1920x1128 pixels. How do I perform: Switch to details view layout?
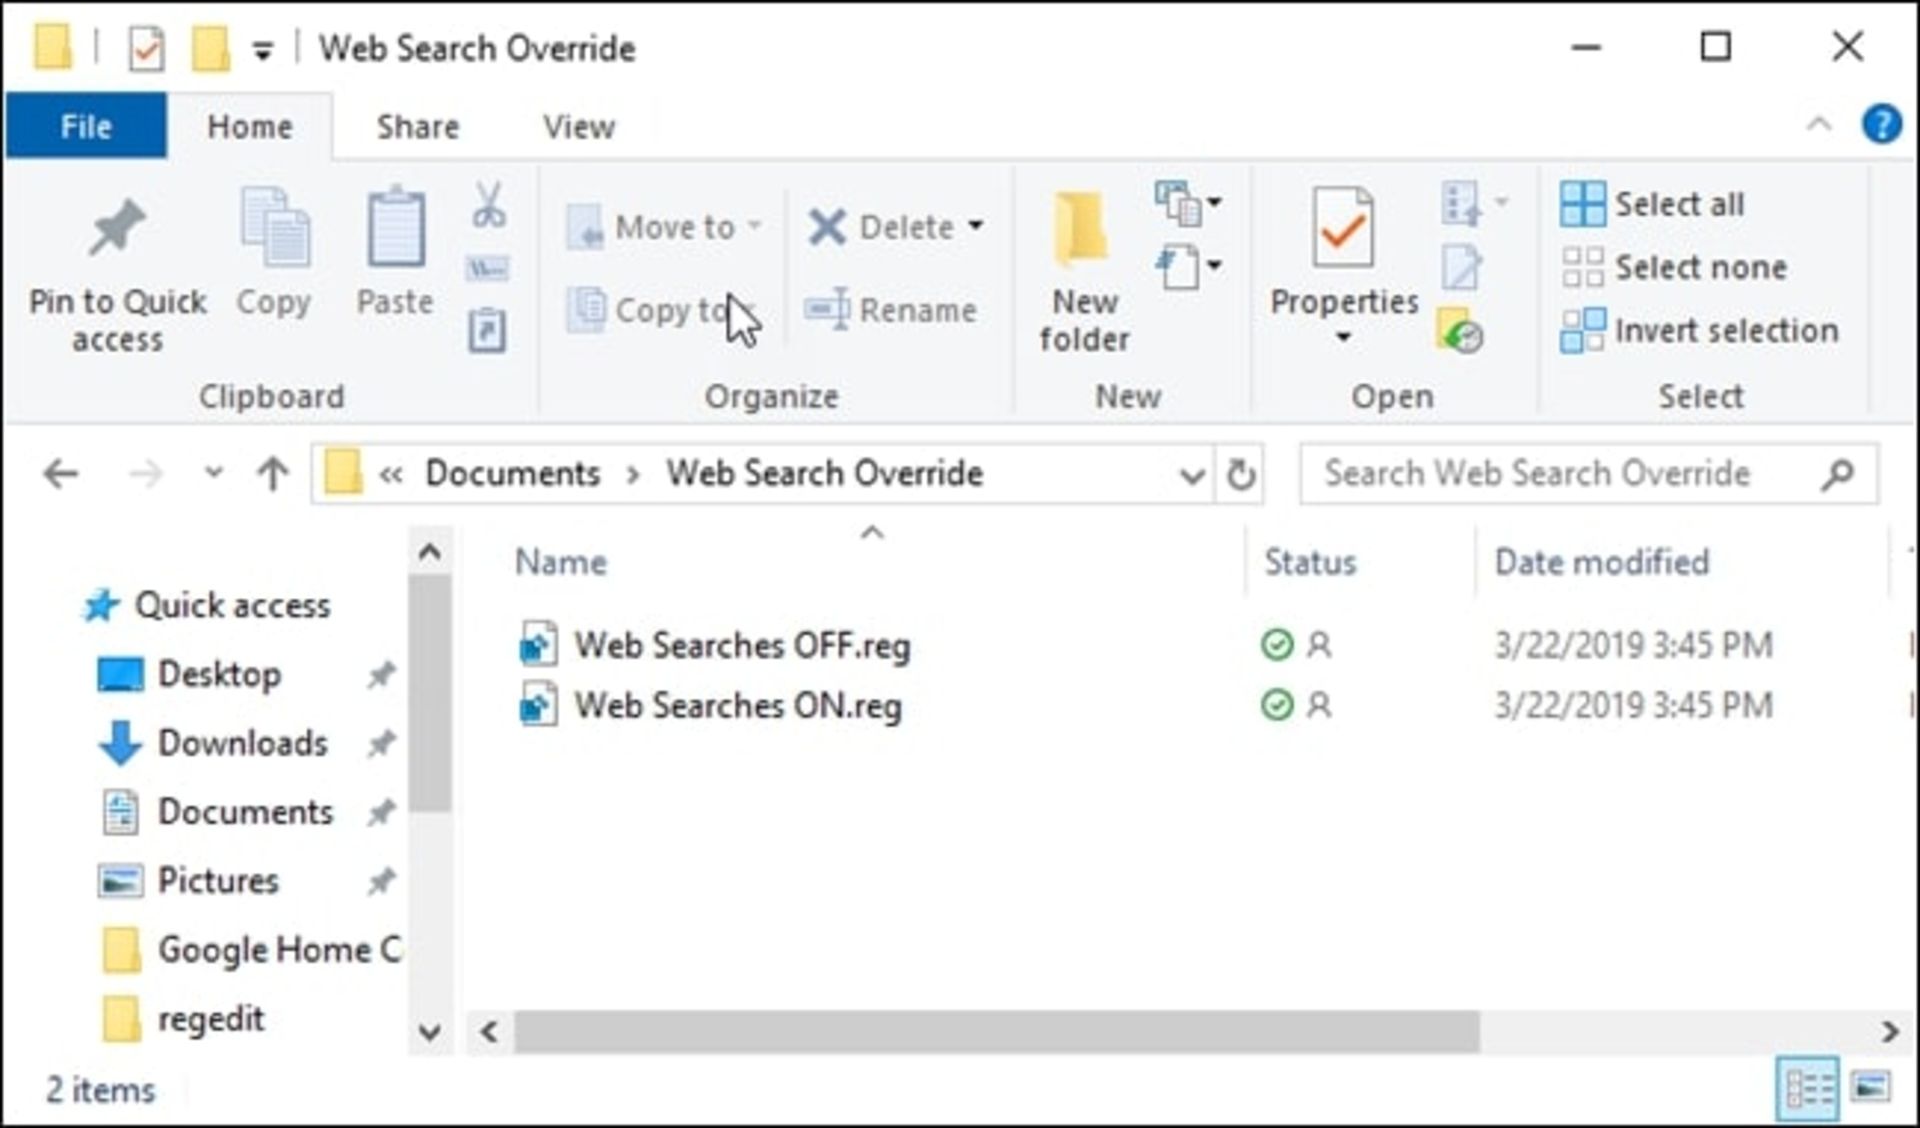[1808, 1086]
